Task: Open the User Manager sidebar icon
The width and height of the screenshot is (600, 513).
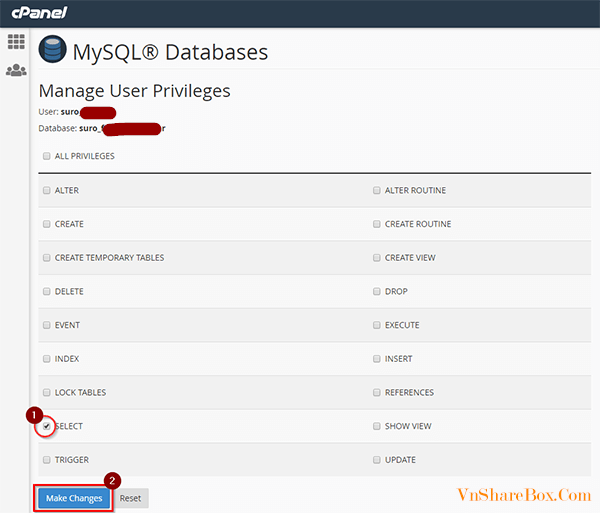Action: (15, 70)
